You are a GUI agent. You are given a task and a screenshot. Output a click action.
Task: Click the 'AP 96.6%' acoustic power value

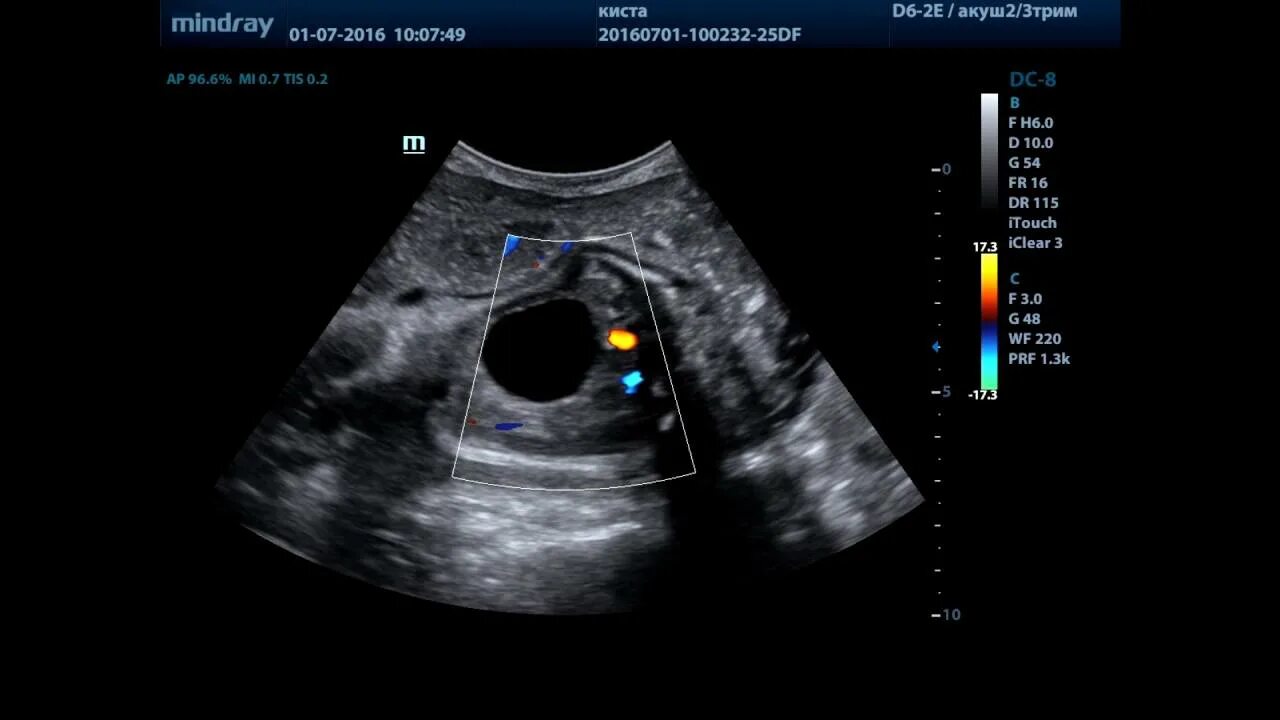point(199,79)
